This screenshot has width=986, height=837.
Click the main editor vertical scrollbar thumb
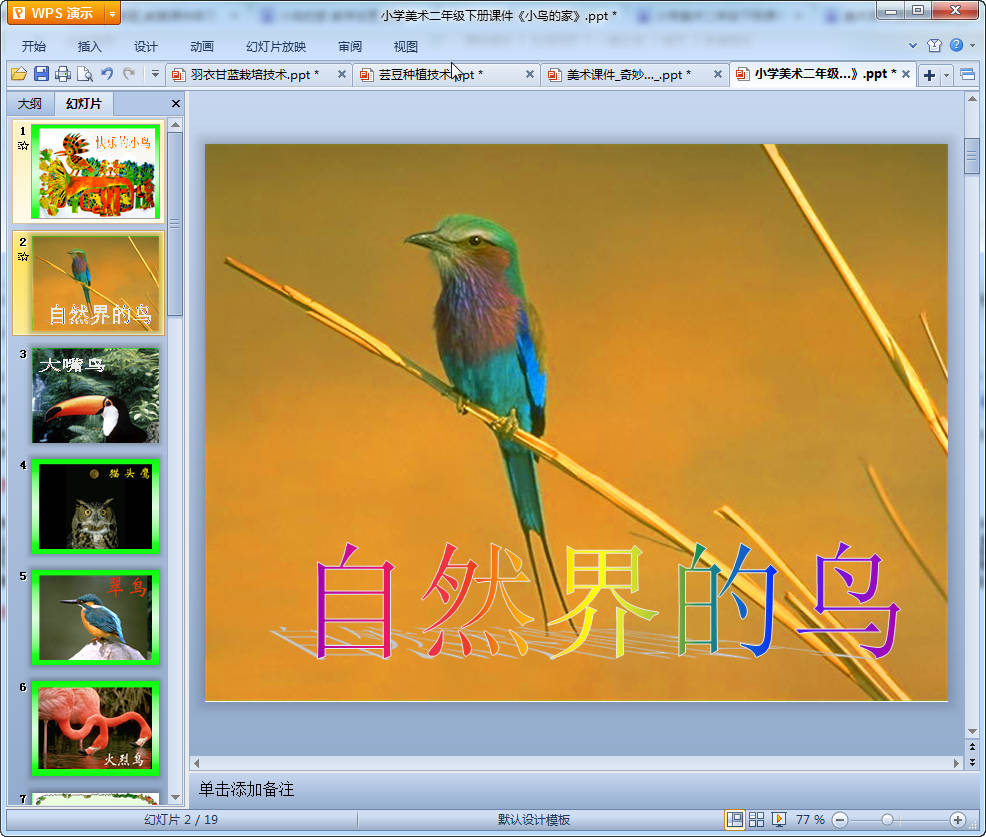pos(972,155)
